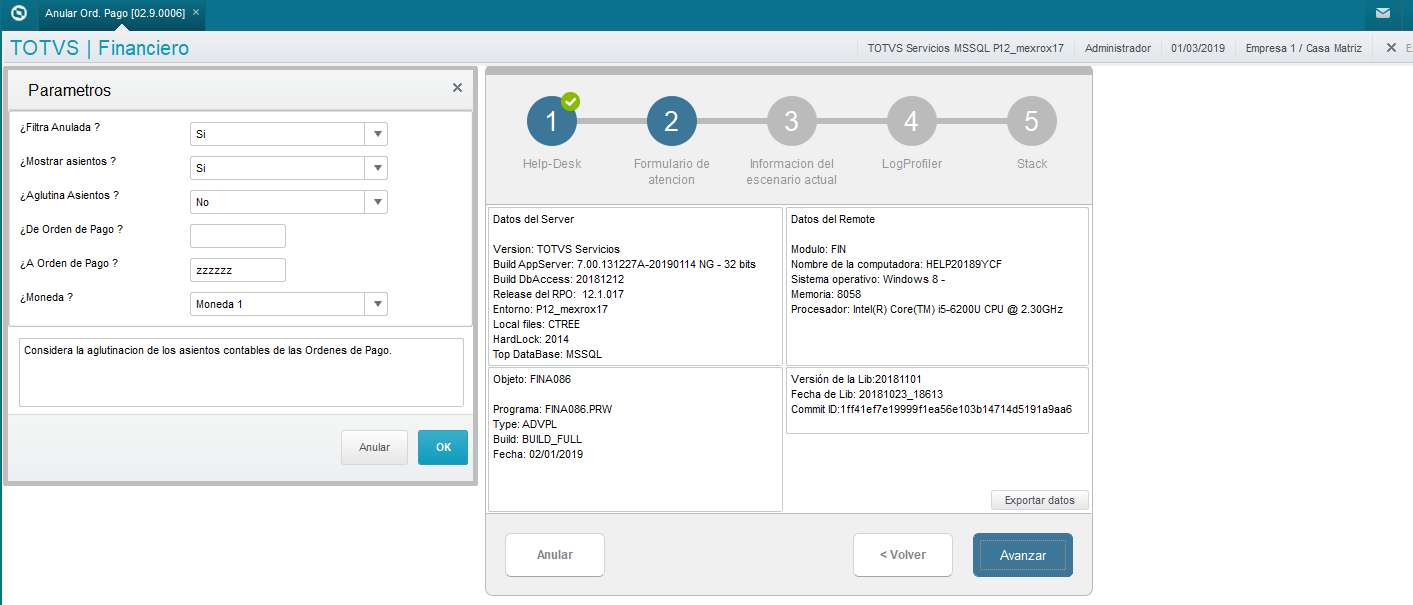Click the Objeto: FINA086 text
Screen dimensions: 1413x605
[x=531, y=379]
